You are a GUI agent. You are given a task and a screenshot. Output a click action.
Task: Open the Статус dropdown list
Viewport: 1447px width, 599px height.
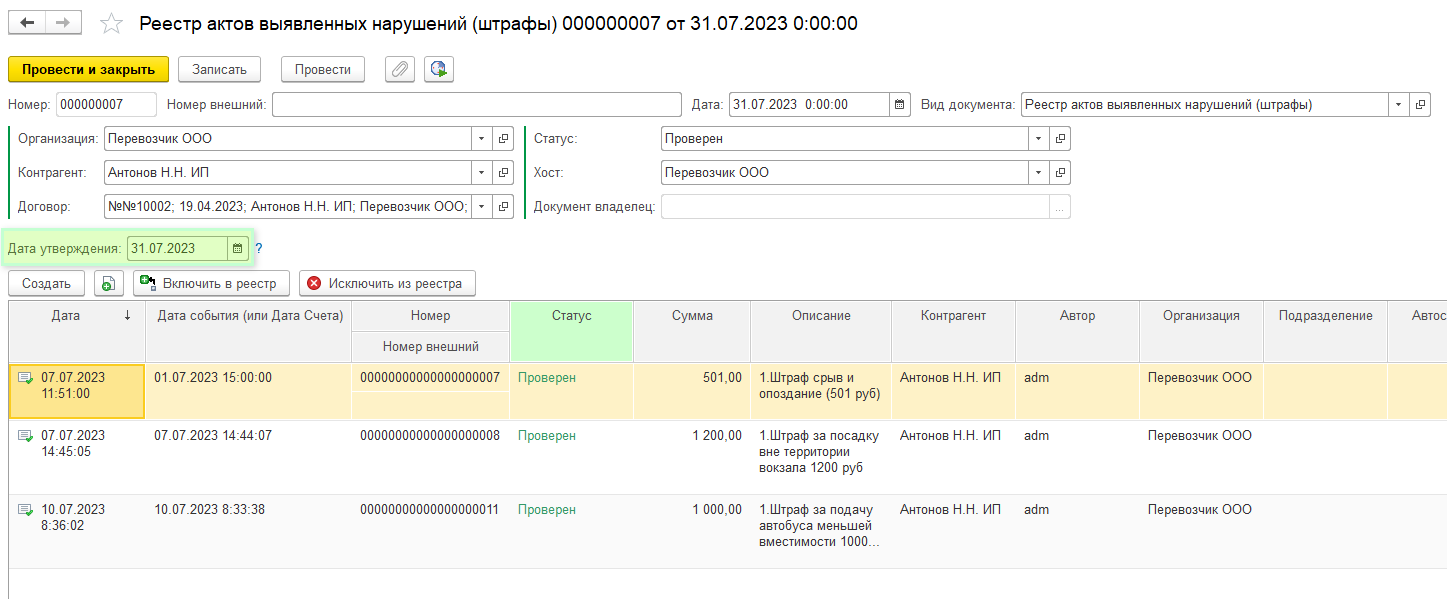(1039, 139)
